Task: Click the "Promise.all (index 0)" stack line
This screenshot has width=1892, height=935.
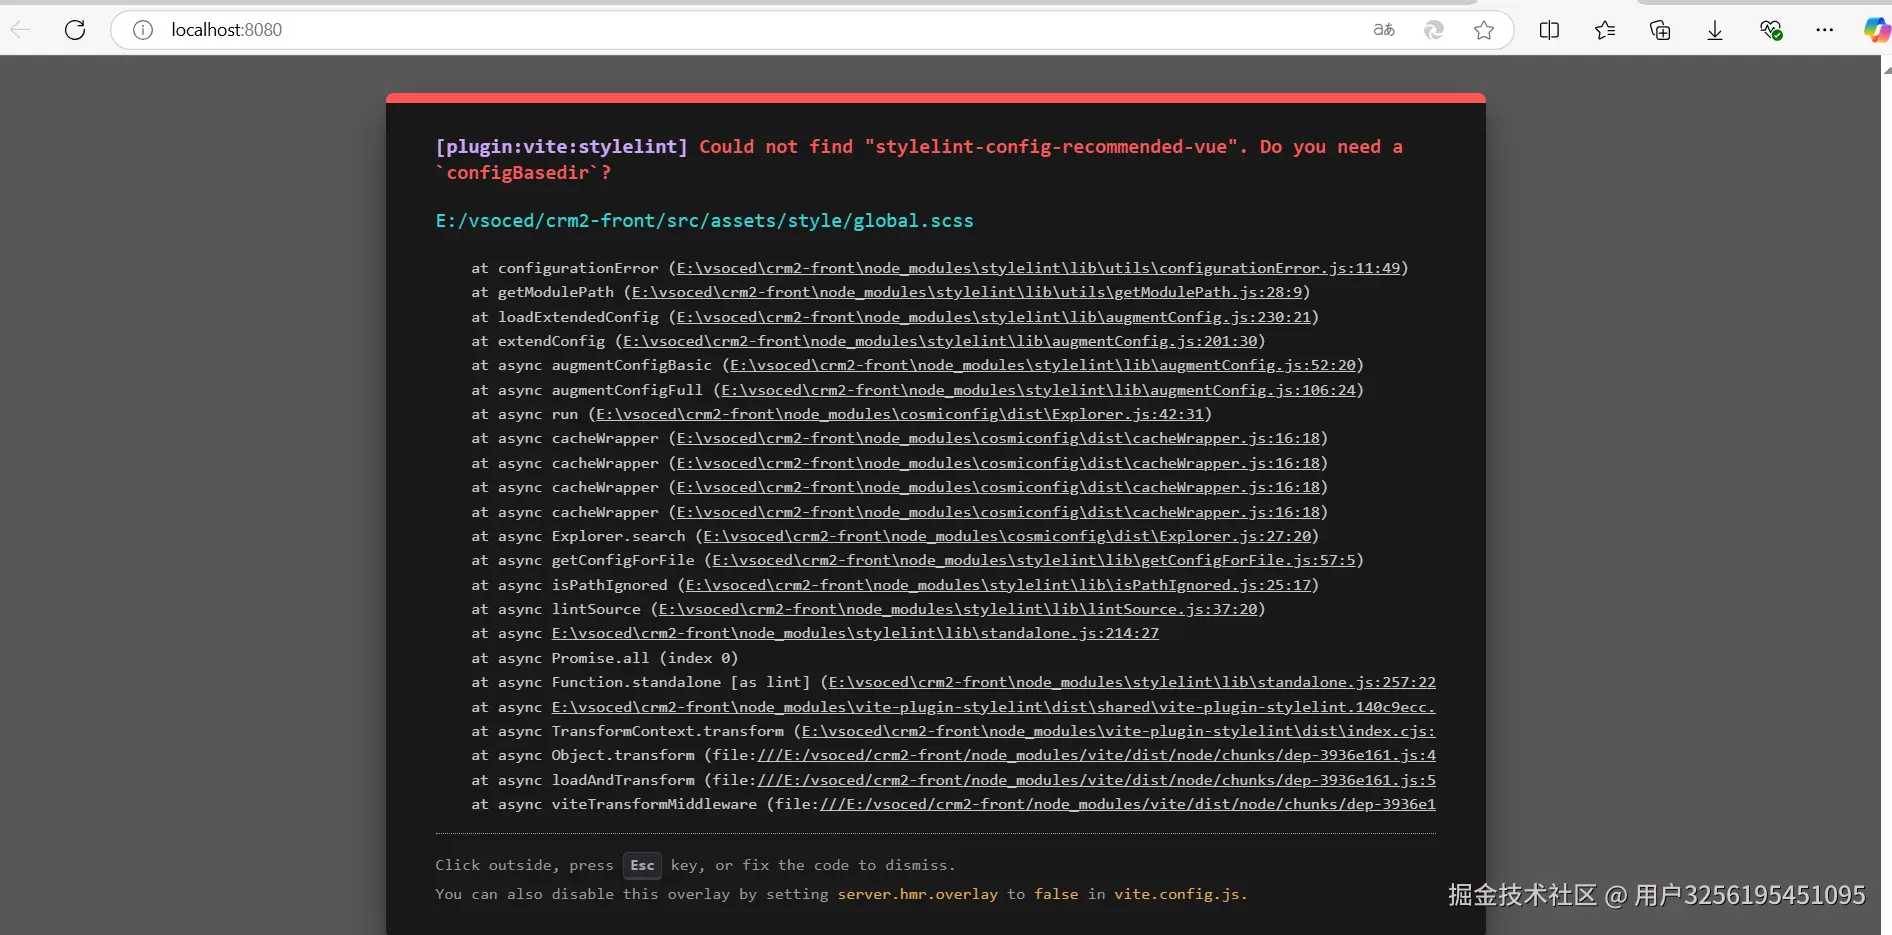Action: coord(645,658)
